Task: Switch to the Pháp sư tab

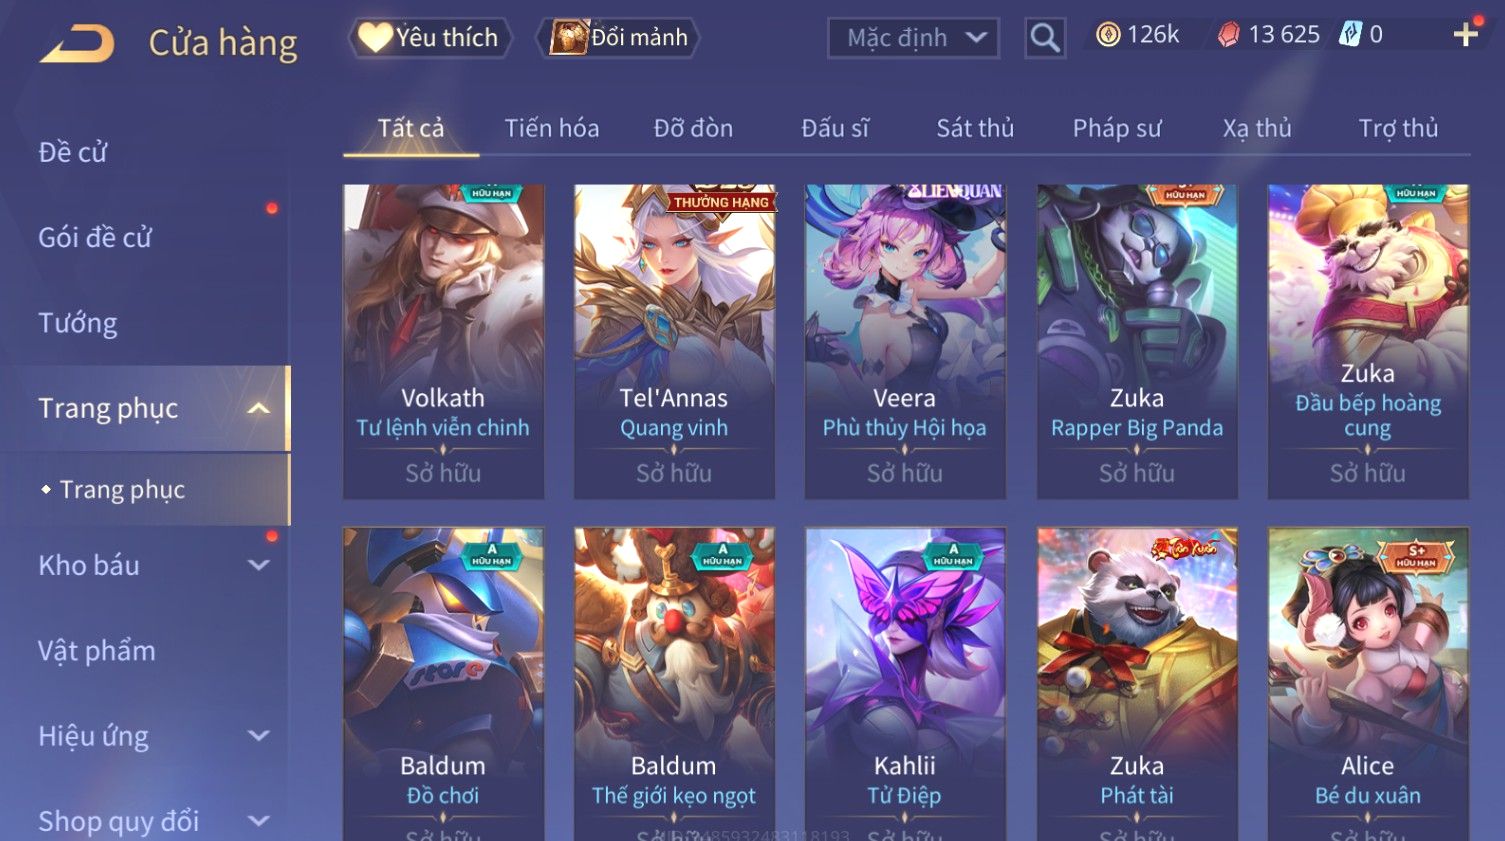Action: pyautogui.click(x=1117, y=128)
